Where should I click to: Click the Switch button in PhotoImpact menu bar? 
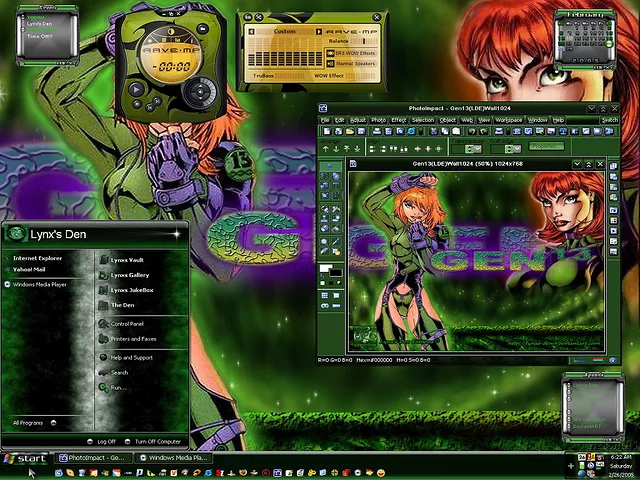pyautogui.click(x=609, y=120)
